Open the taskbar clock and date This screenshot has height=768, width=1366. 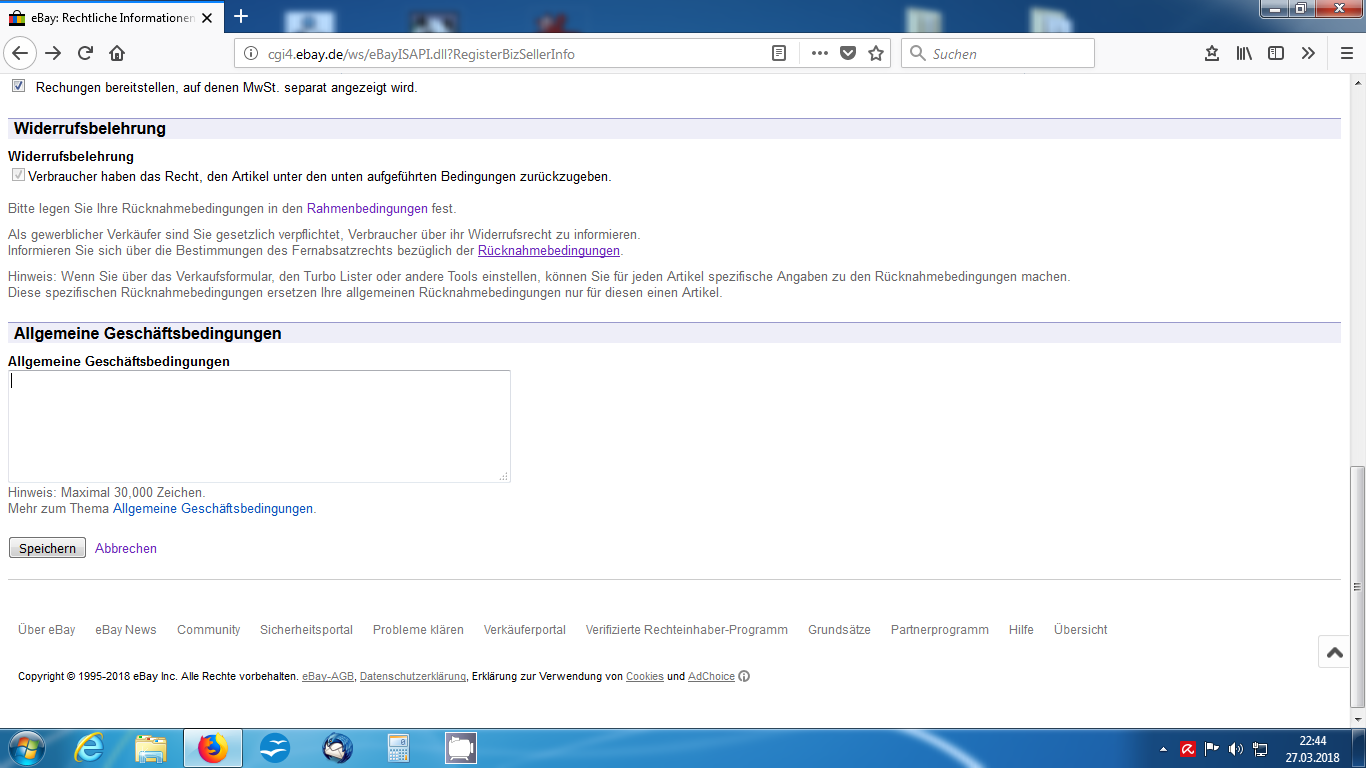point(1312,749)
